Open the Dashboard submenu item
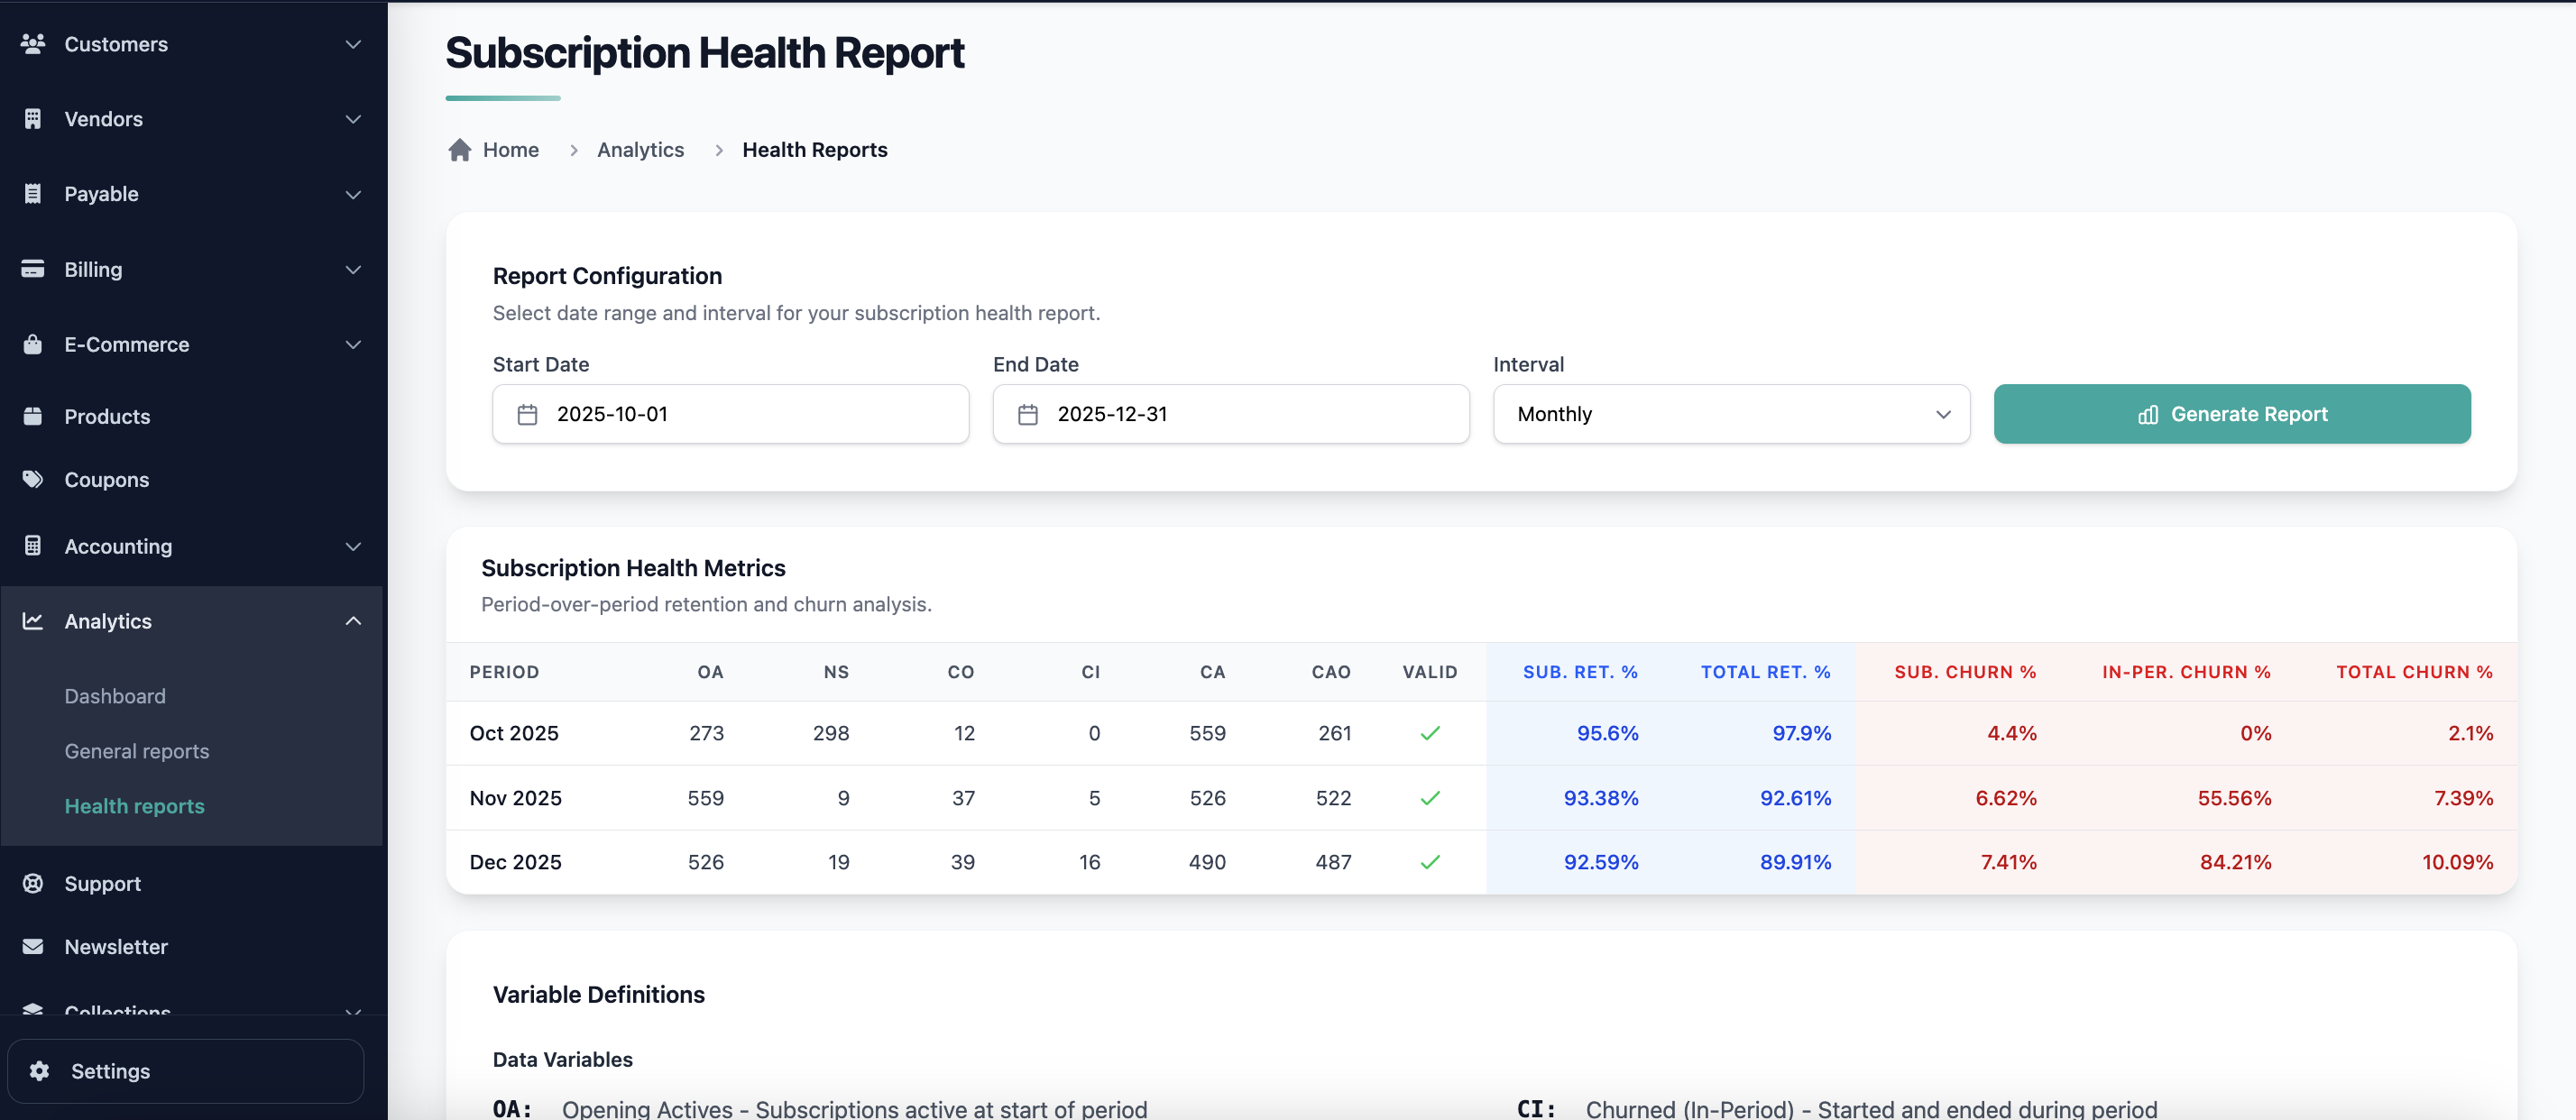This screenshot has width=2576, height=1120. pos(115,696)
